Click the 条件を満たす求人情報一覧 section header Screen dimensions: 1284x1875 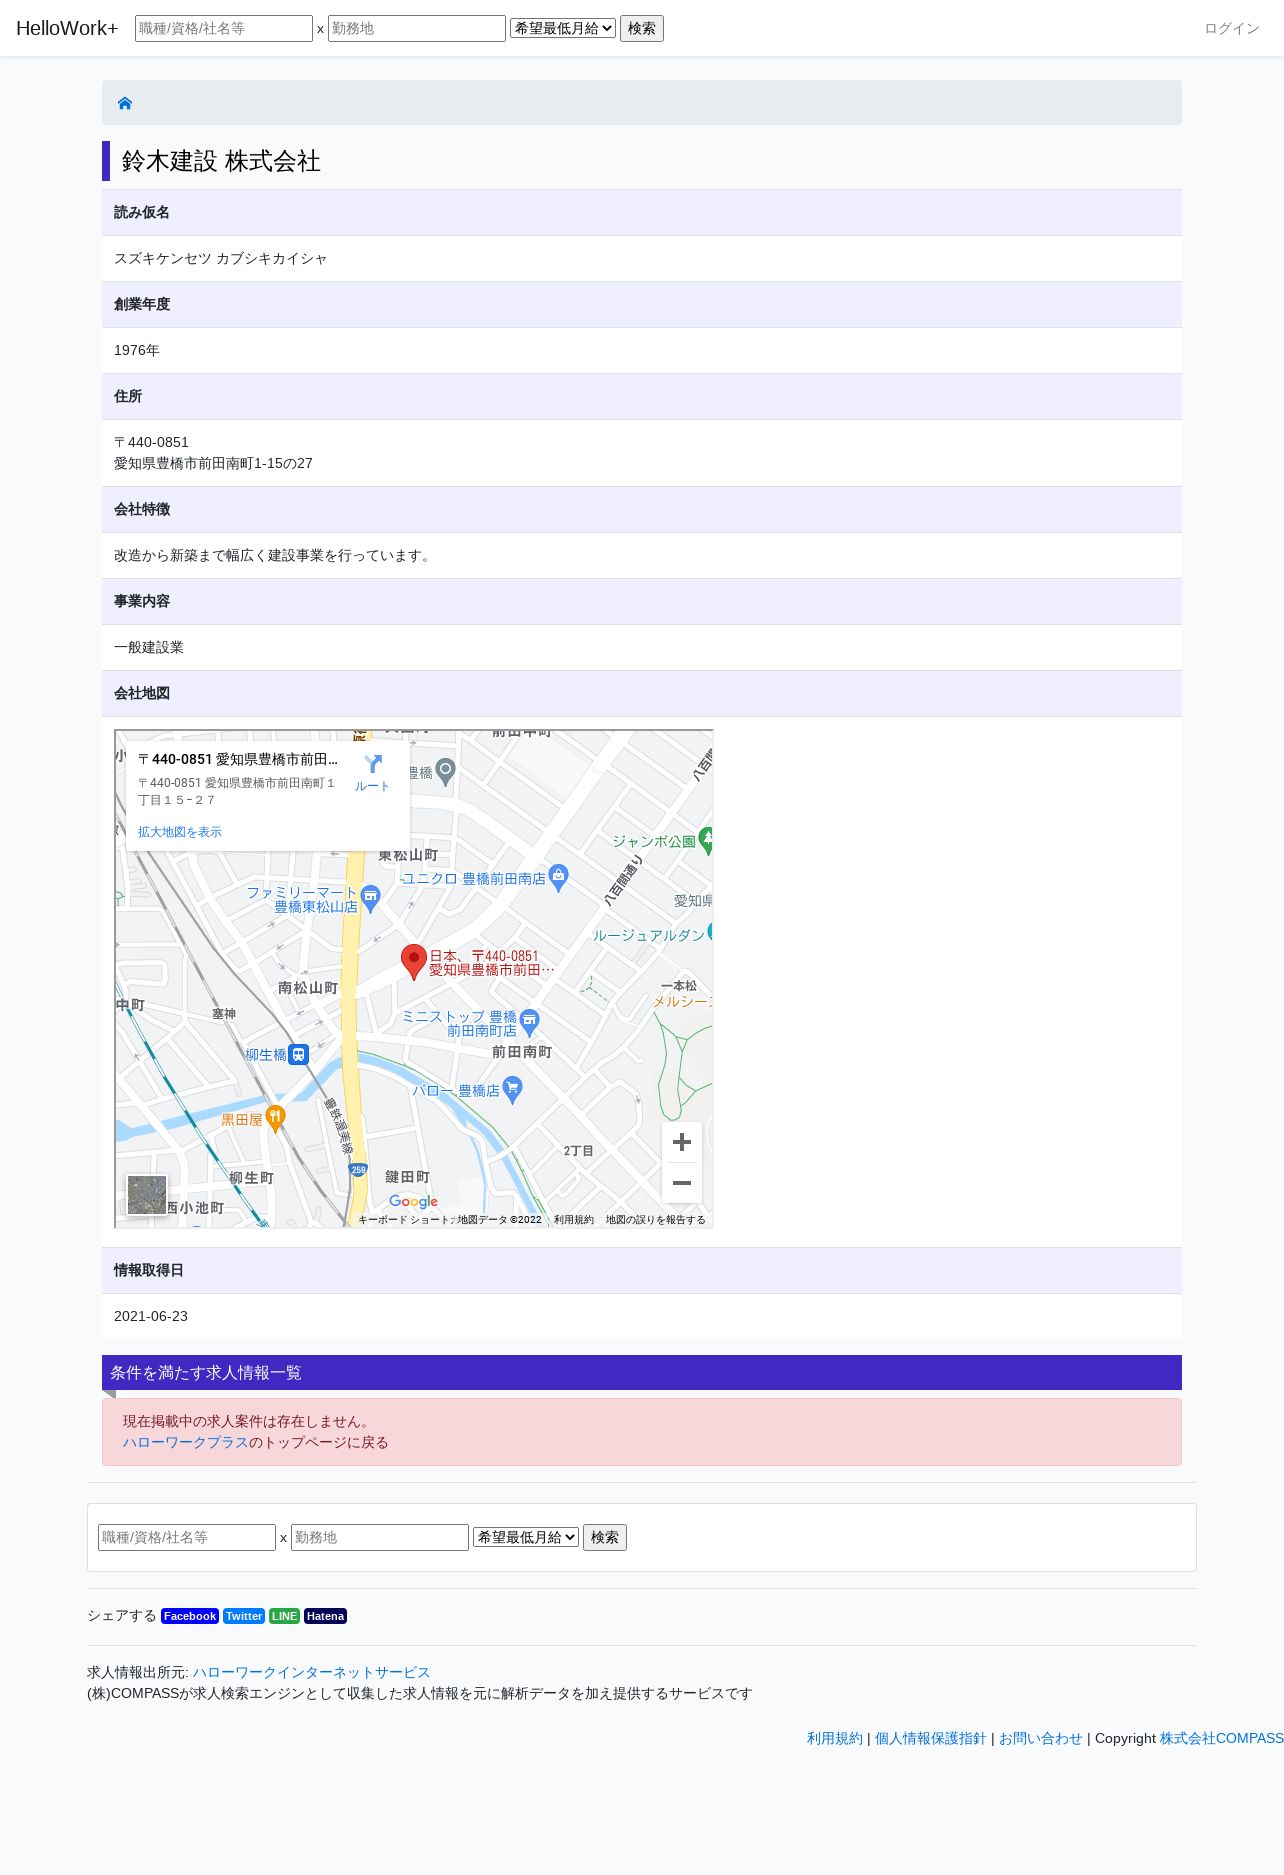coord(642,1372)
